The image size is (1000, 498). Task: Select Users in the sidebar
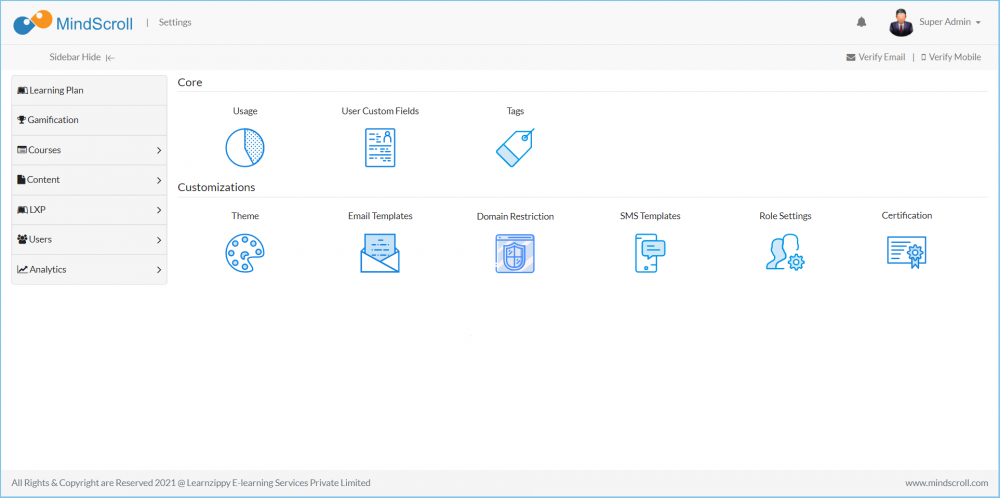tap(89, 240)
